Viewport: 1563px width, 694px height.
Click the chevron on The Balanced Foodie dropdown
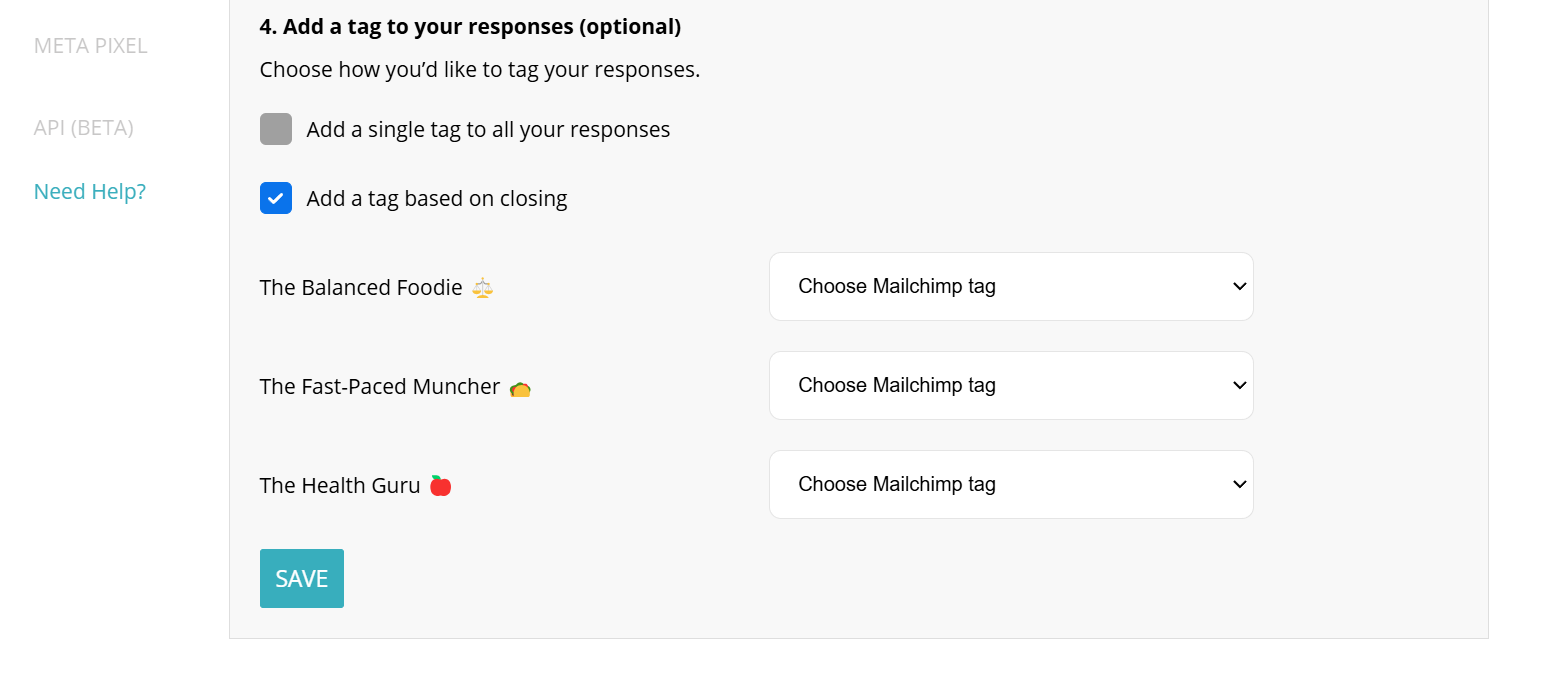1239,286
